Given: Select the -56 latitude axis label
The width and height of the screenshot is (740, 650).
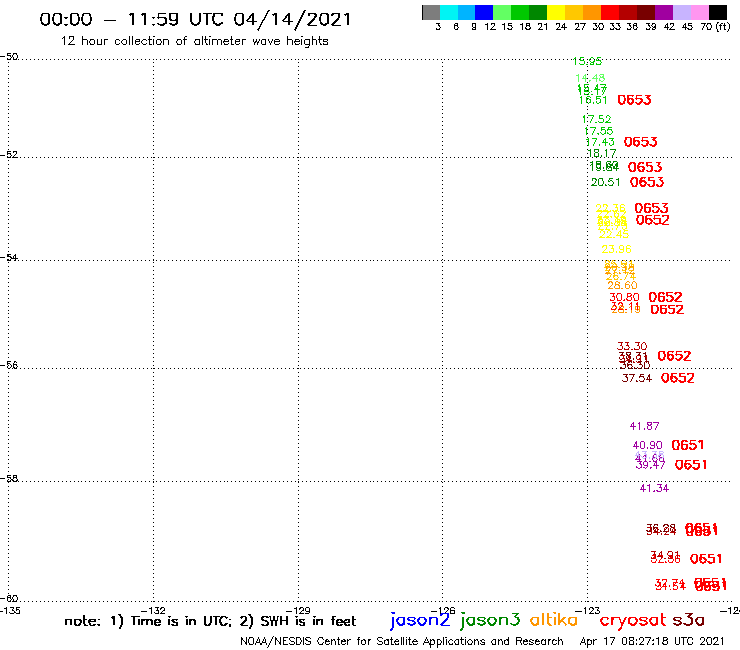Looking at the screenshot, I should point(9,365).
